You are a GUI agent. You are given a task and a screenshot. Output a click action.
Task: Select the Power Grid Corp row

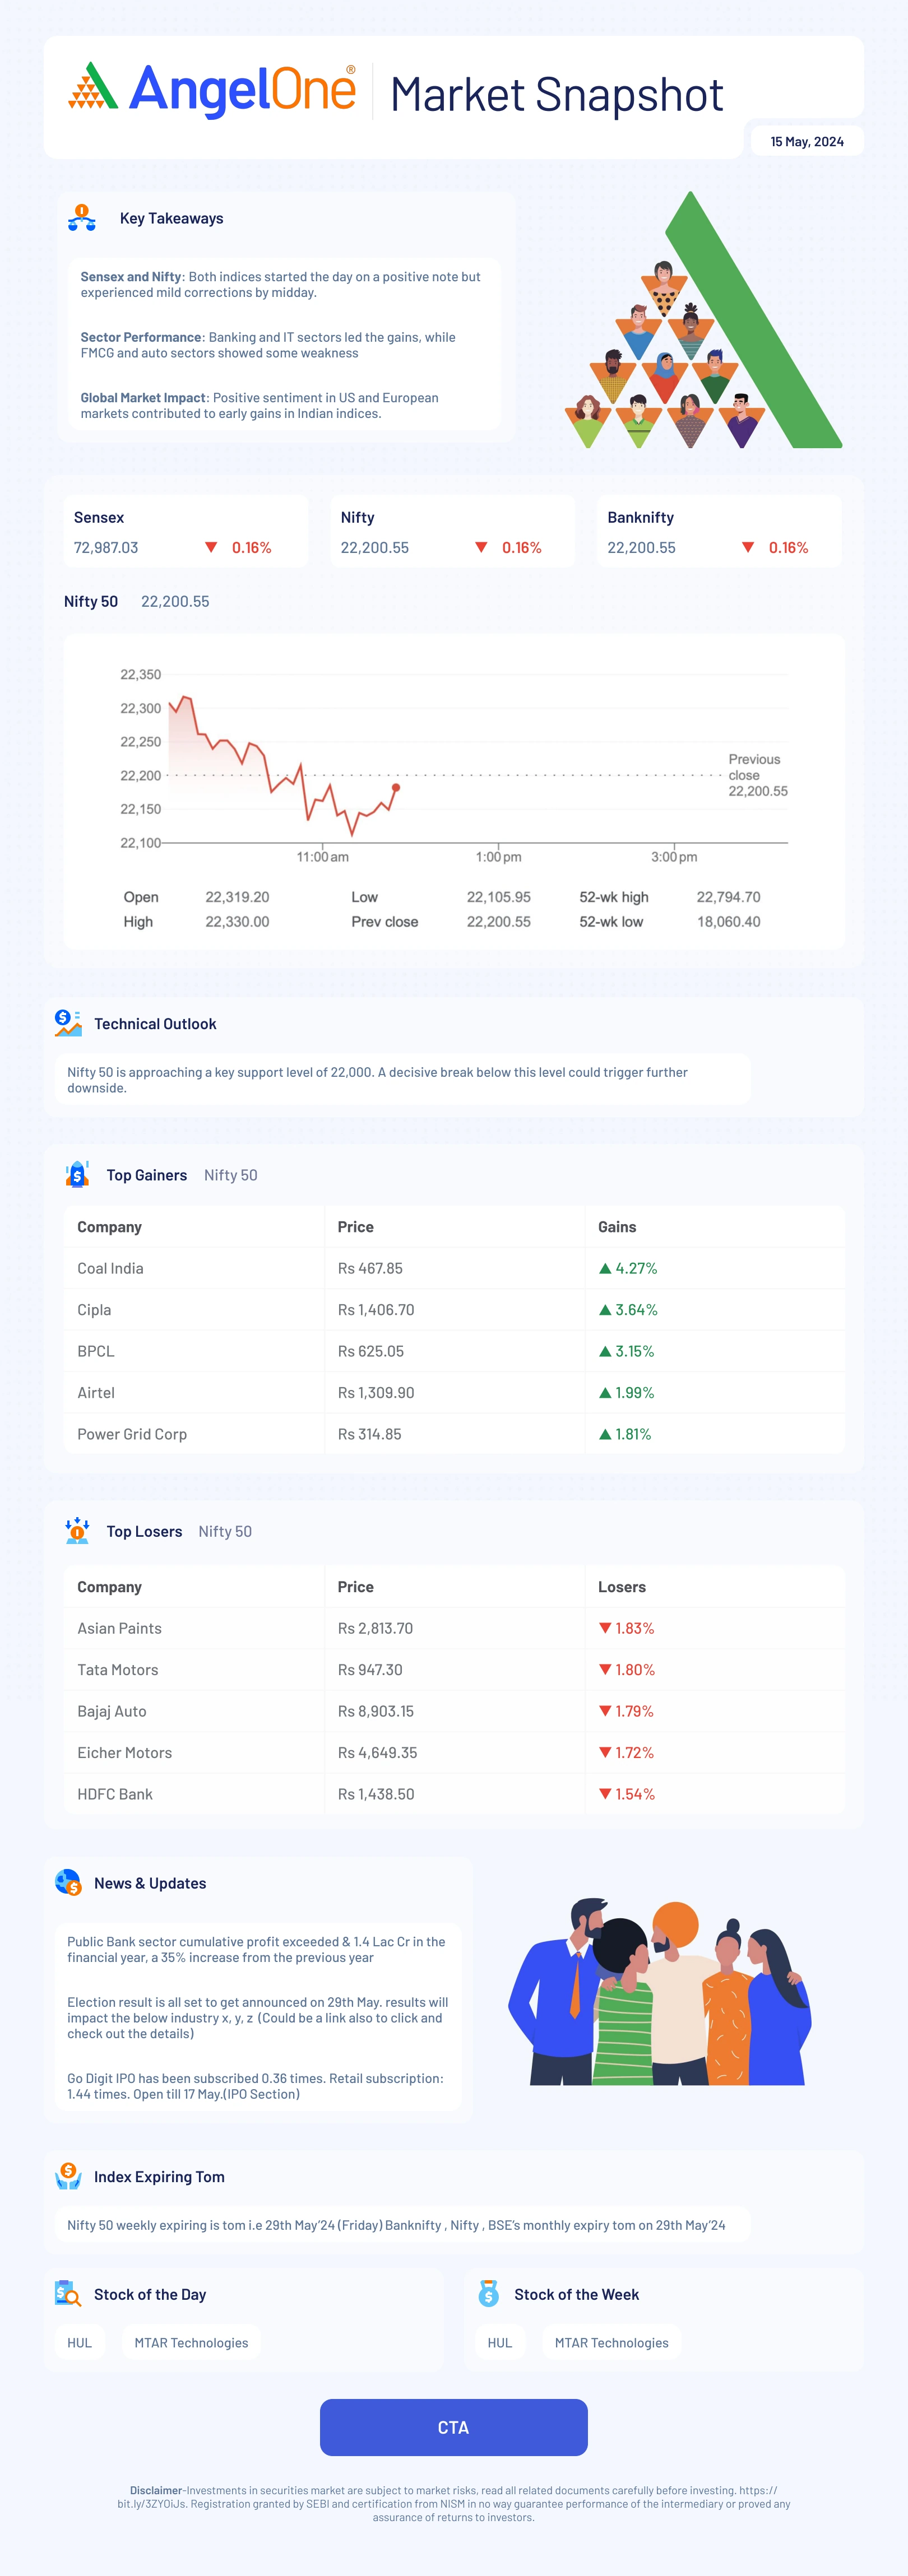454,1434
